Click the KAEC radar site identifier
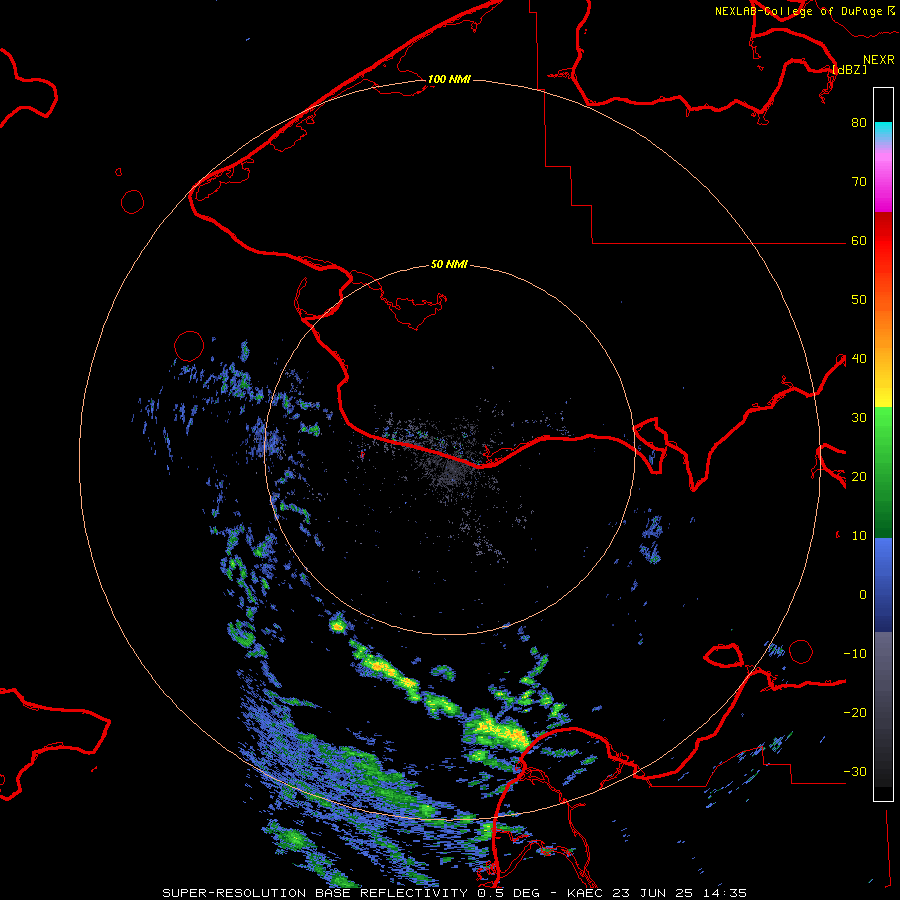Viewport: 900px width, 900px height. tap(585, 893)
